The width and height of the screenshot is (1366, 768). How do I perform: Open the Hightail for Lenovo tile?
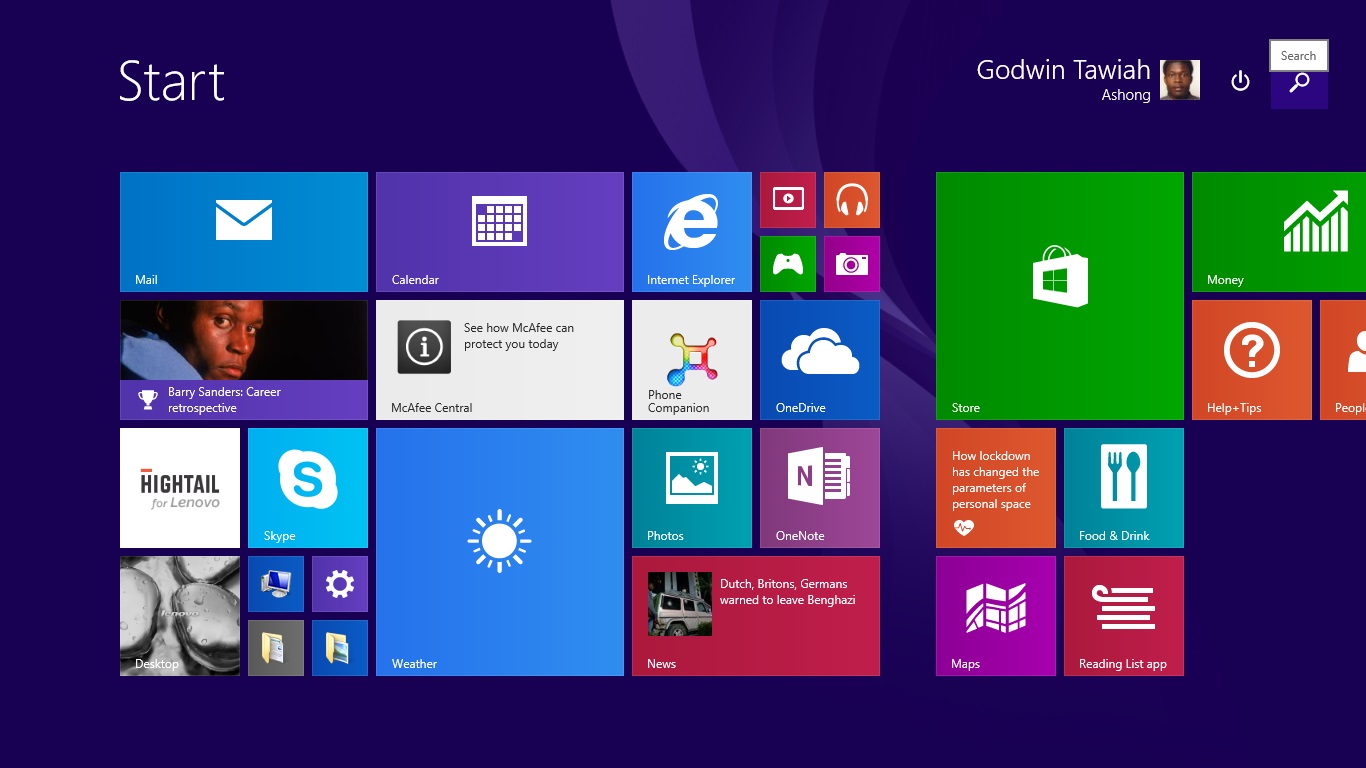(180, 488)
